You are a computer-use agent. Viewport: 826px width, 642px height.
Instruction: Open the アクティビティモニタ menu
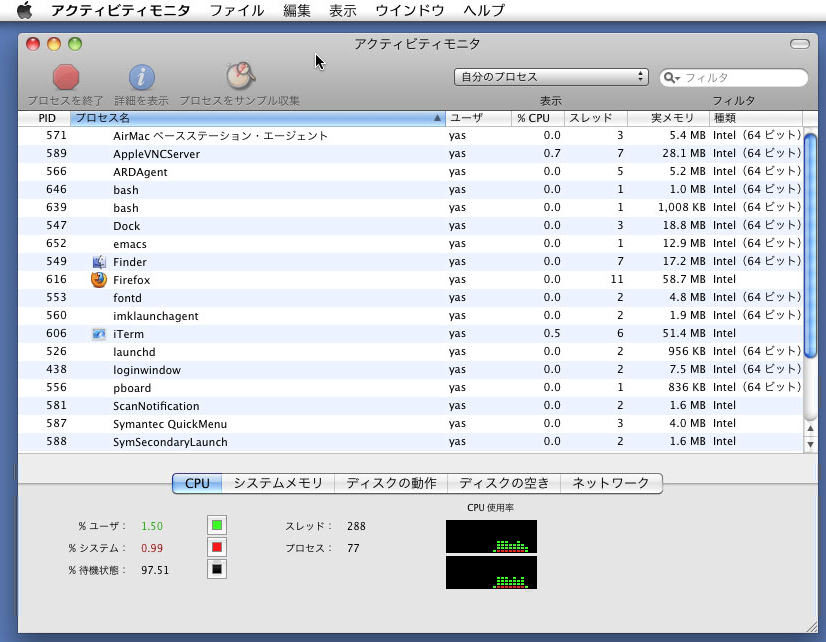pyautogui.click(x=121, y=10)
